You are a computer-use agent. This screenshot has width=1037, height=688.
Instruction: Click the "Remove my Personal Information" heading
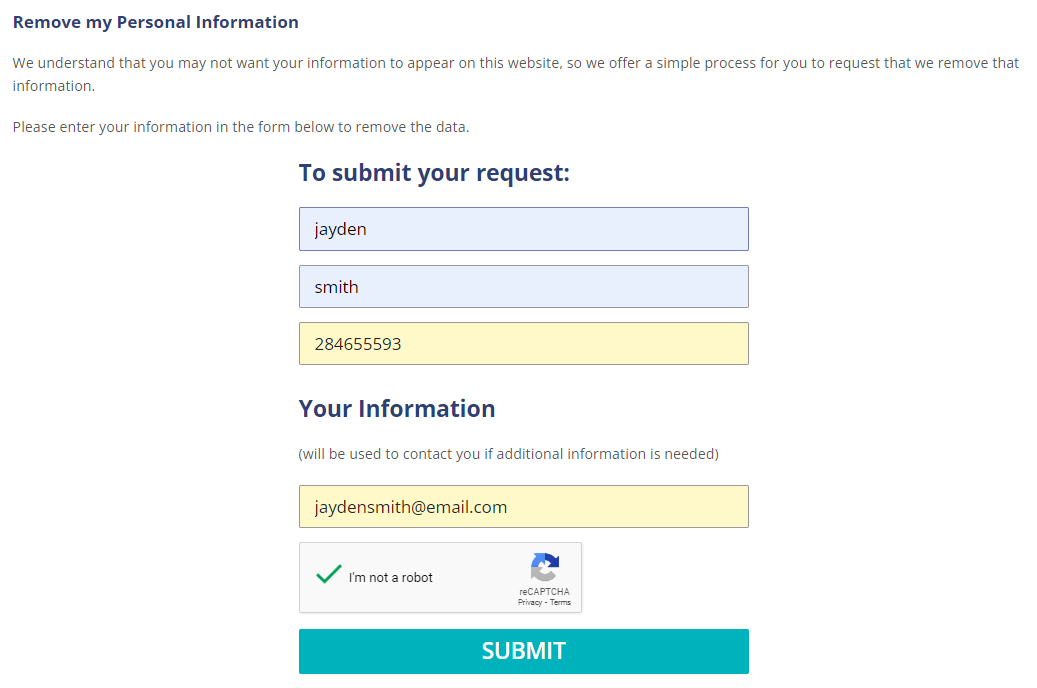coord(155,22)
